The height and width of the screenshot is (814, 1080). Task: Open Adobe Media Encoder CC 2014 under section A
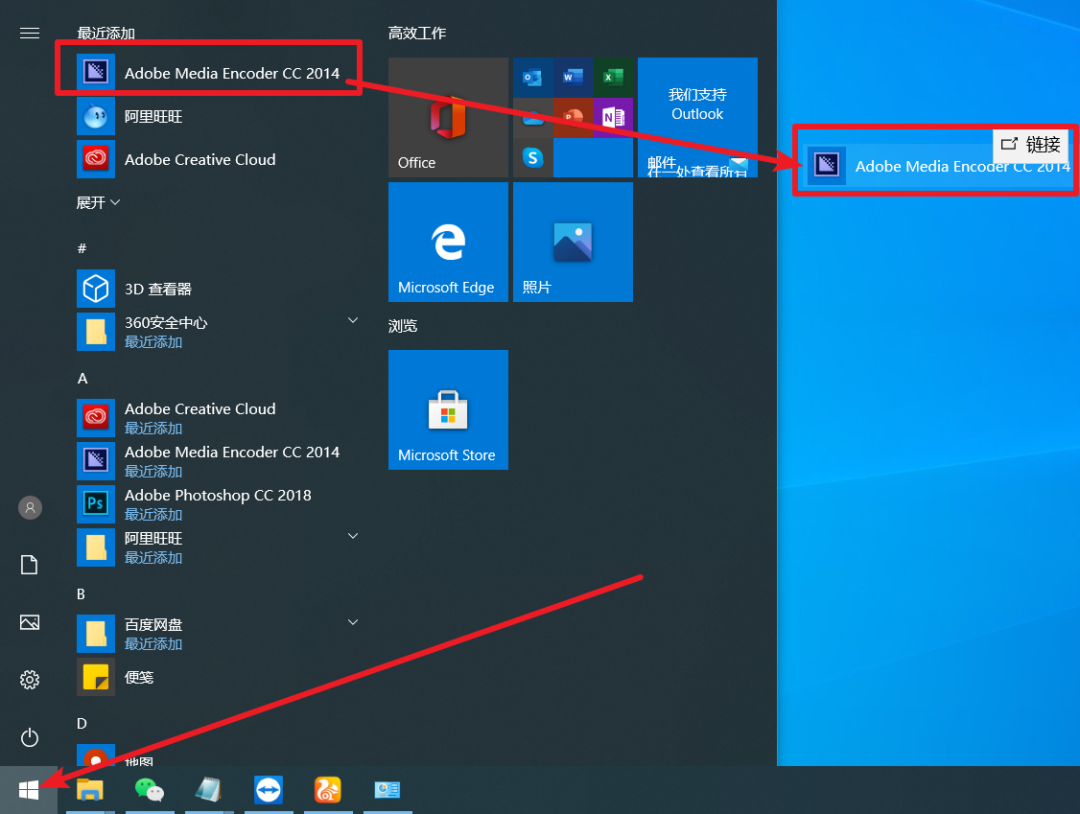tap(218, 461)
